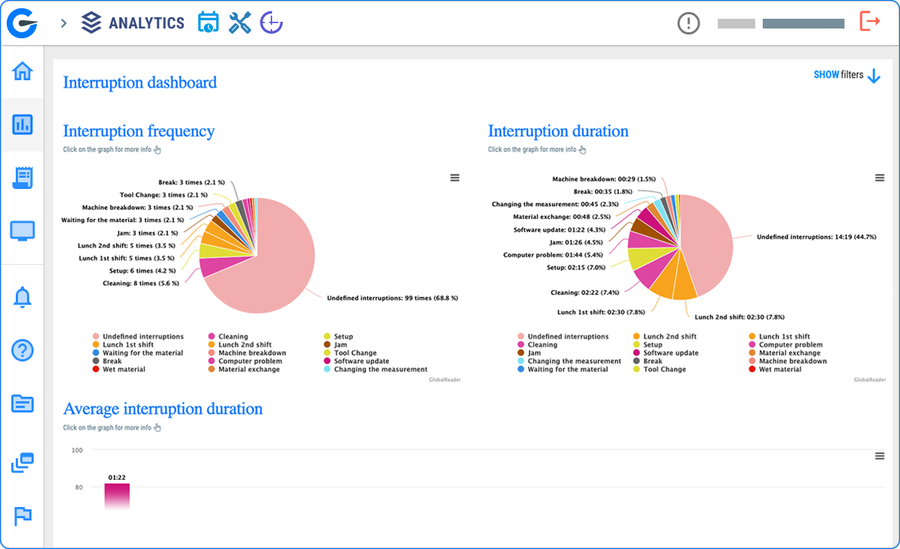Toggle Setup in frequency chart legend
Image resolution: width=900 pixels, height=549 pixels.
338,337
